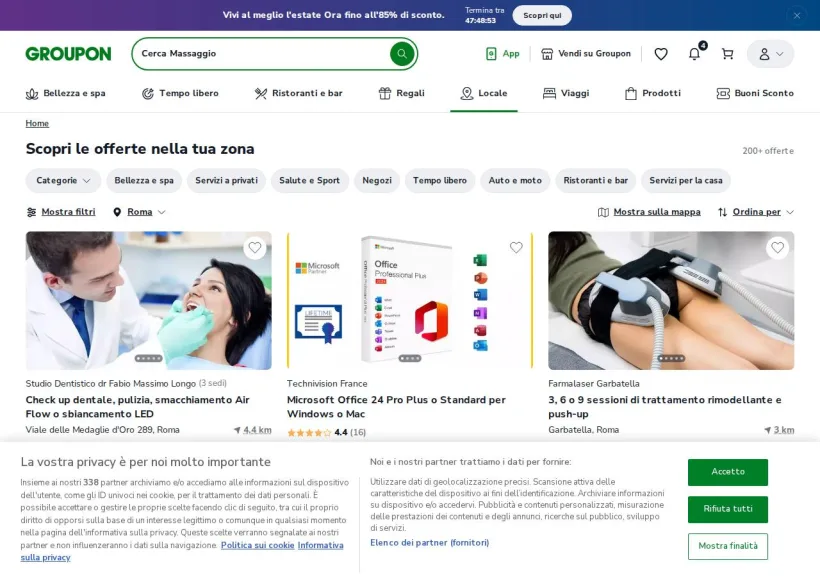Image resolution: width=820 pixels, height=577 pixels.
Task: Open Check up dentale deal title
Action: click(138, 406)
